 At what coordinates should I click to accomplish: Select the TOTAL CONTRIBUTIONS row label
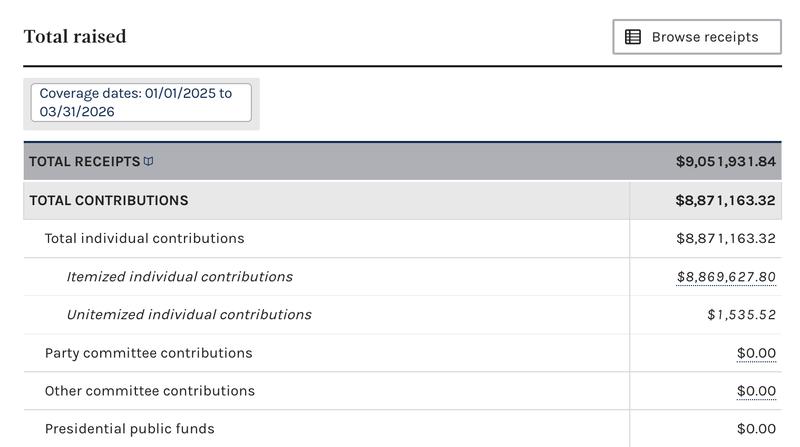coord(108,200)
